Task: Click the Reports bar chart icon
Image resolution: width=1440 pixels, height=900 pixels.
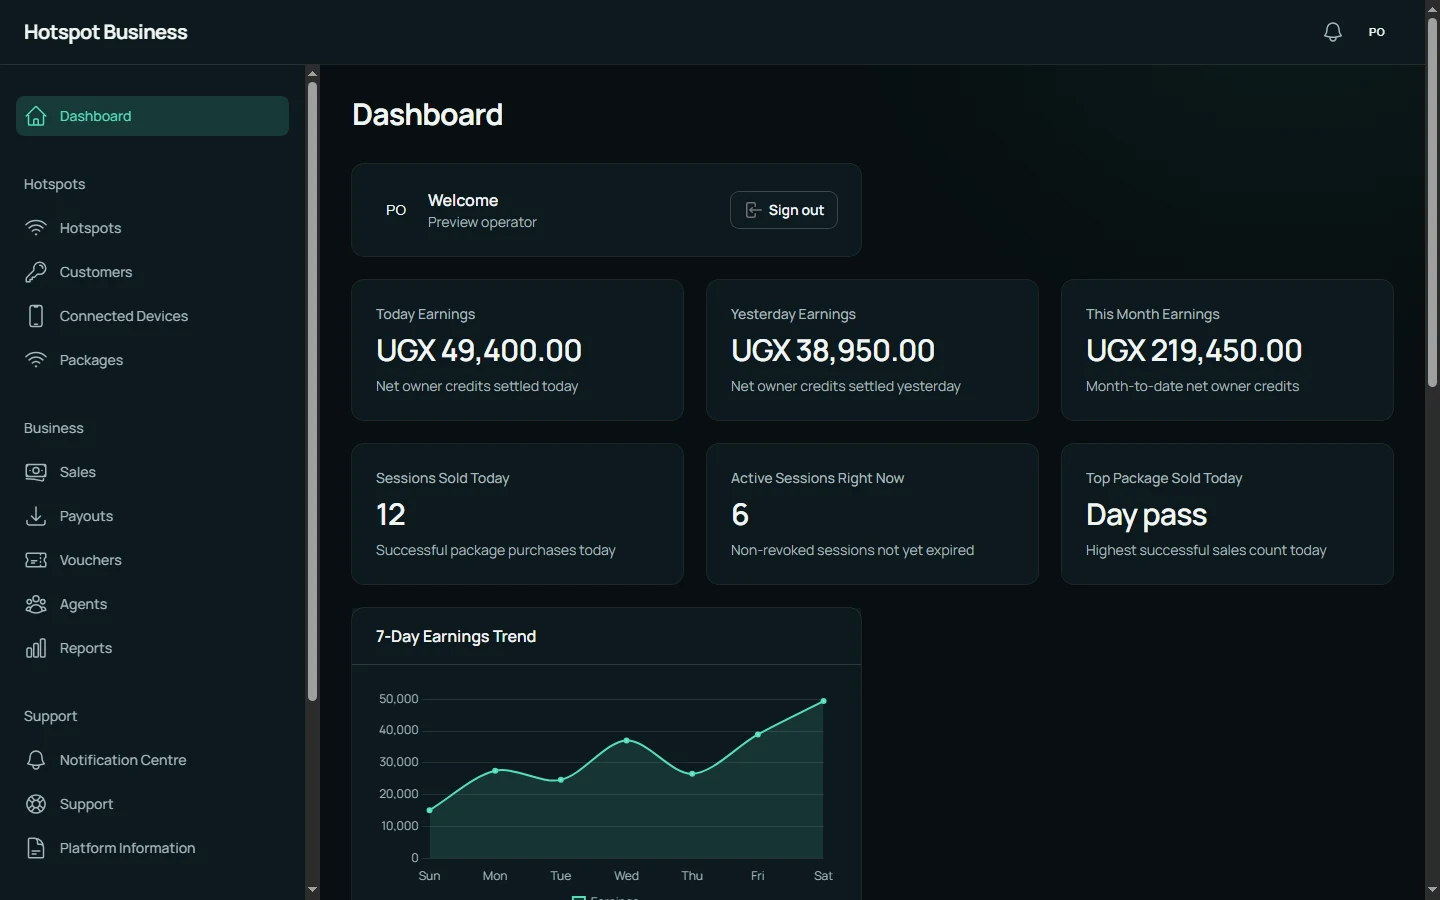Action: coord(36,648)
